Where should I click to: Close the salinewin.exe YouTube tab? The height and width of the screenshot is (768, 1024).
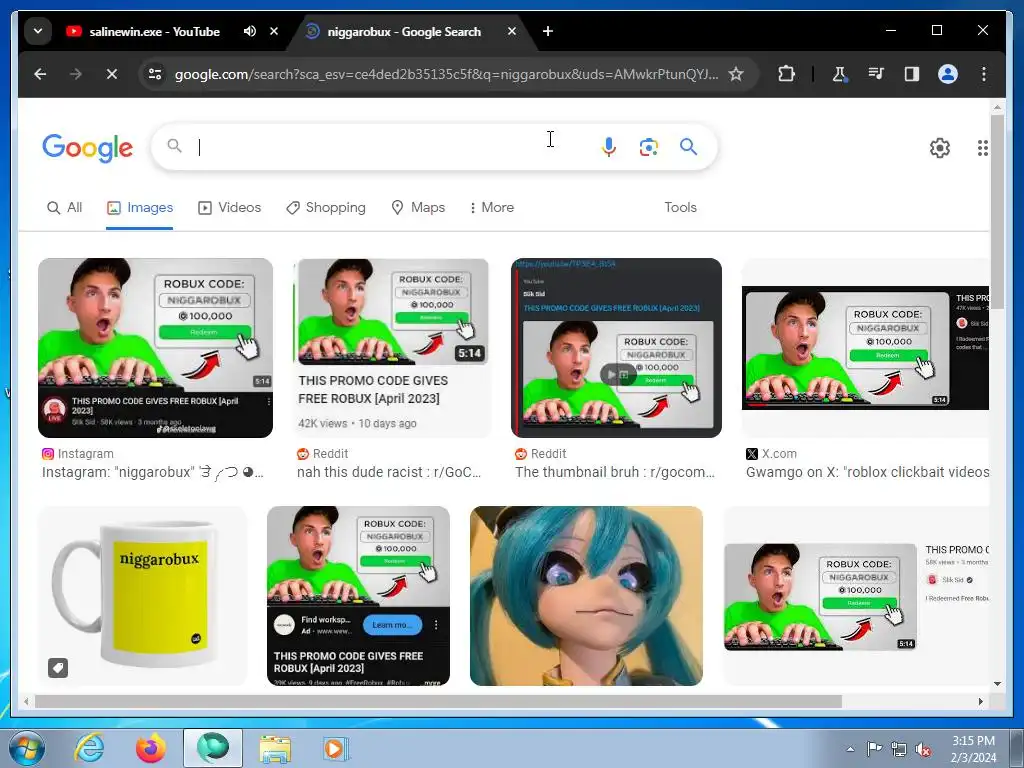pyautogui.click(x=274, y=31)
